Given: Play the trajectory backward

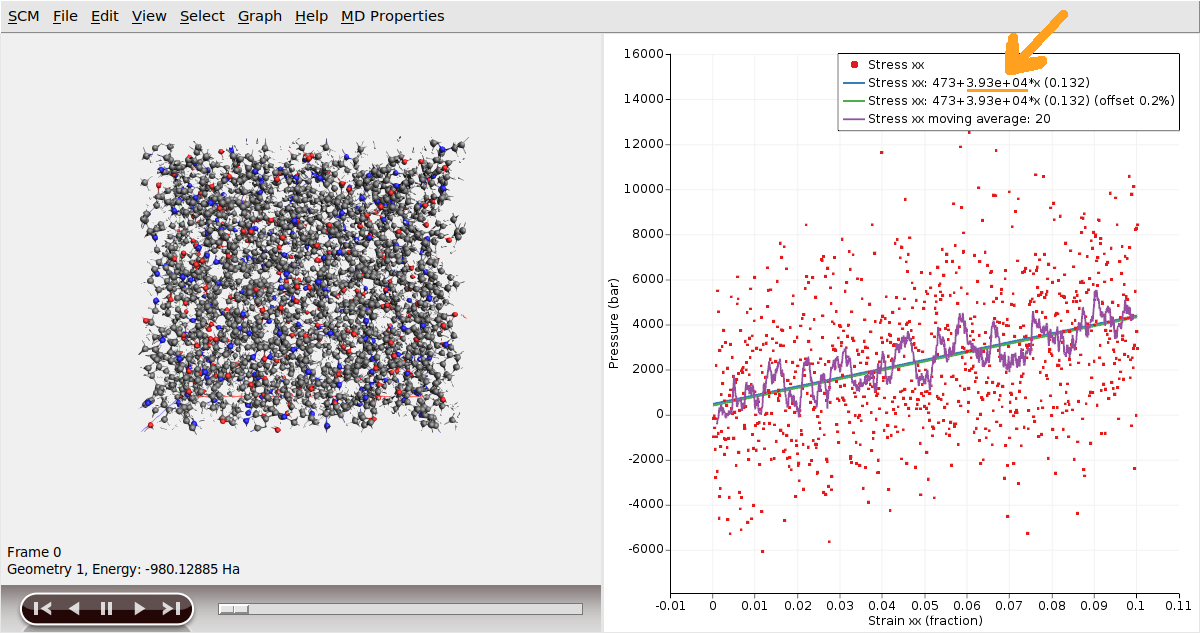Looking at the screenshot, I should click(74, 608).
